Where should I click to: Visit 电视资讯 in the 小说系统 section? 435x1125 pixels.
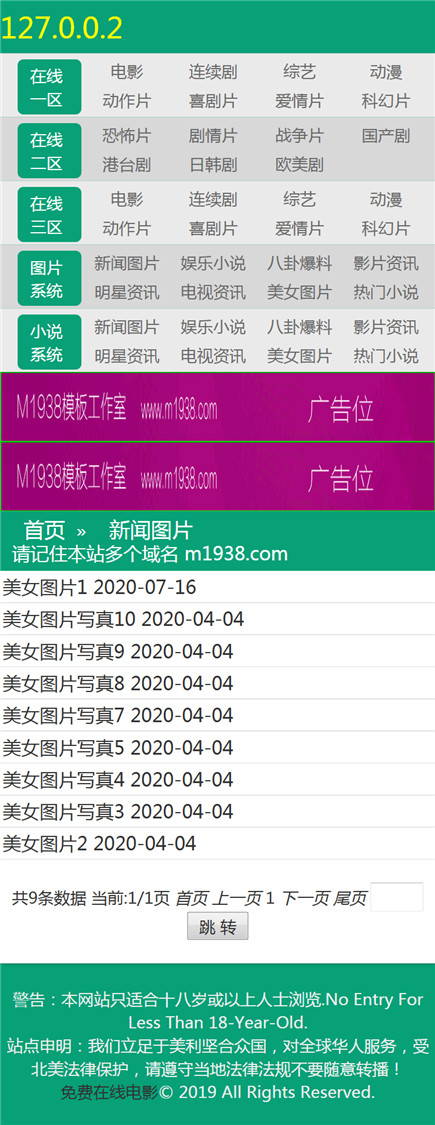[213, 357]
